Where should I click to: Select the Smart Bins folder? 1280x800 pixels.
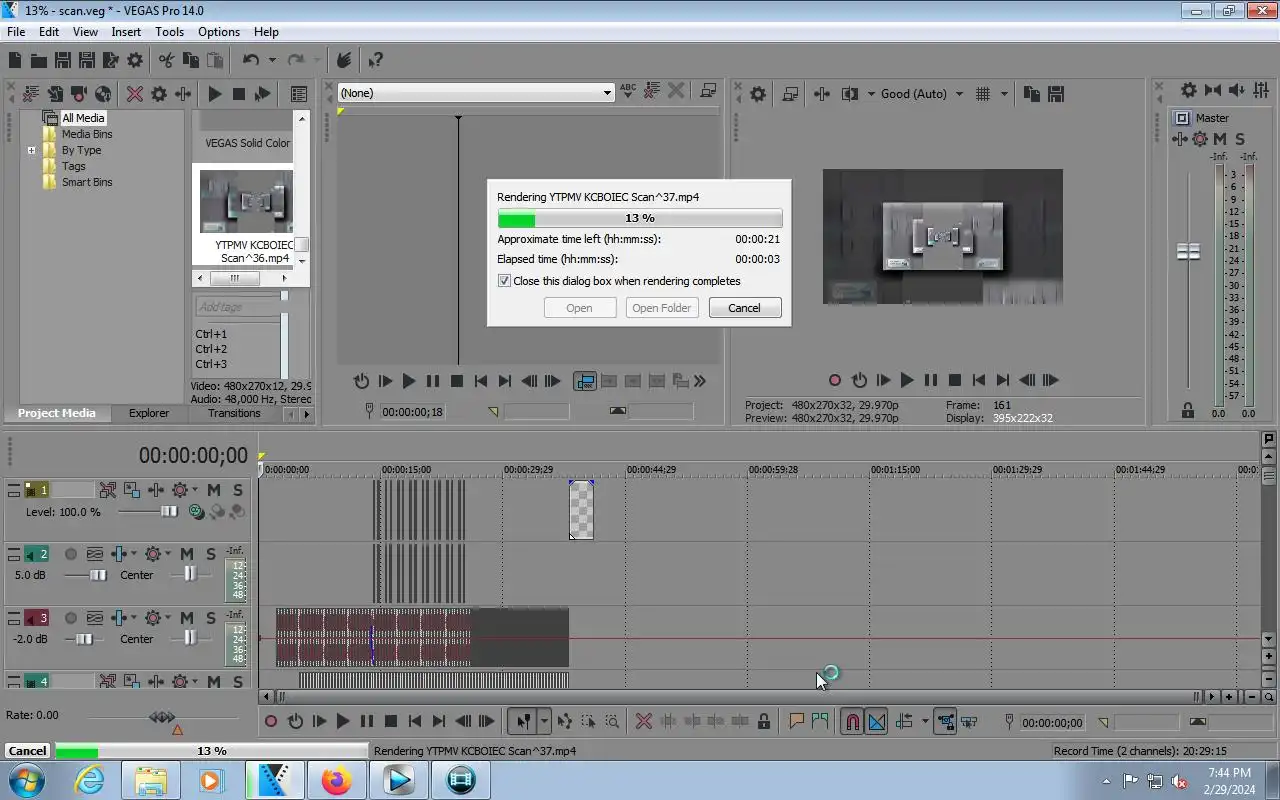tap(87, 182)
